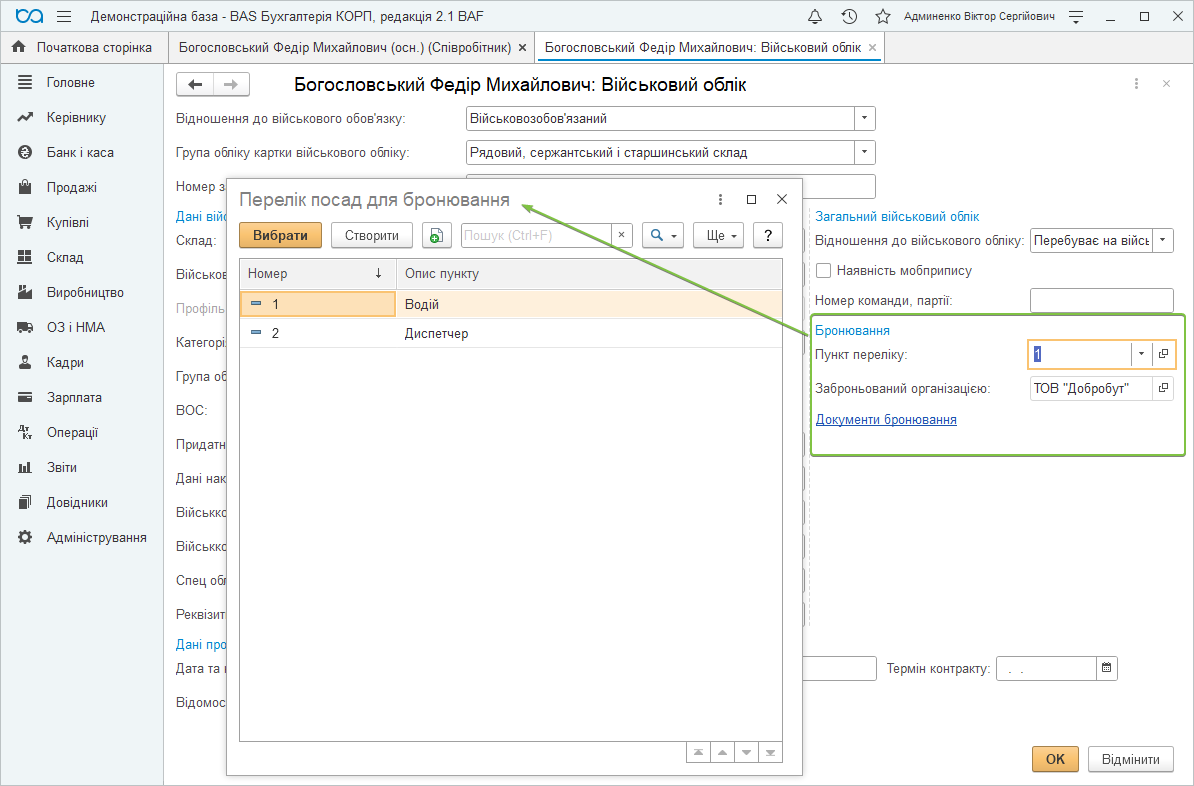Click the Пошук search input field
Viewport: 1194px width, 786px height.
coord(535,235)
